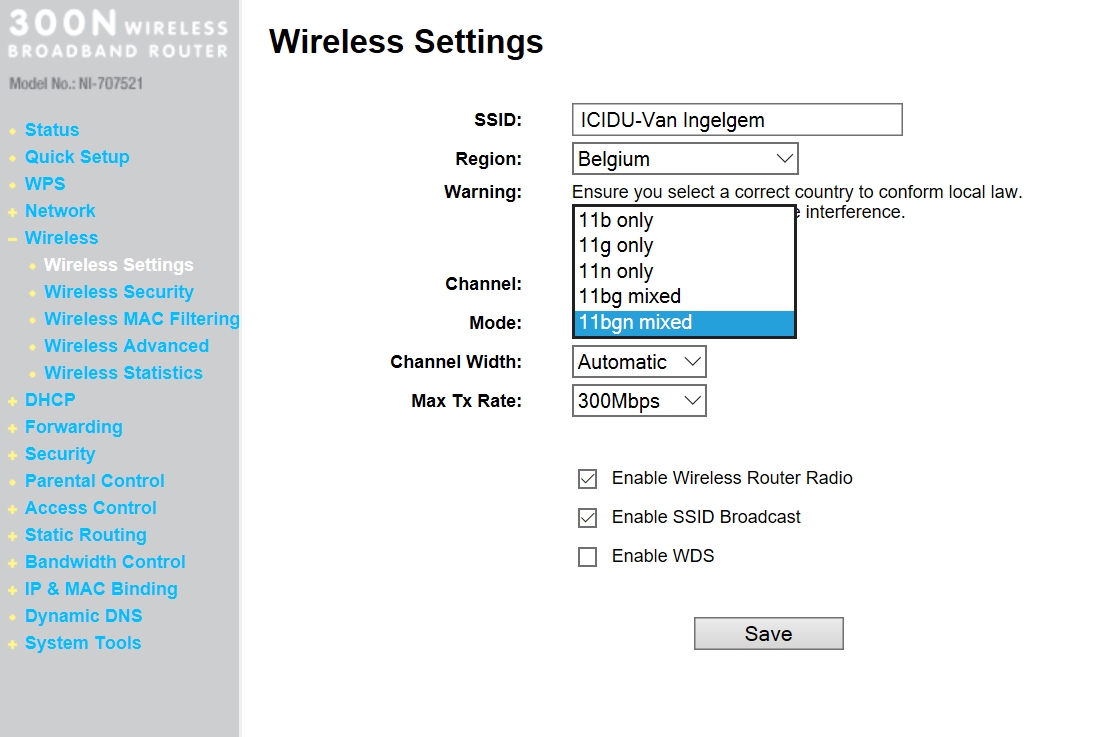This screenshot has height=737, width=1095.
Task: Save the wireless settings
Action: [768, 634]
